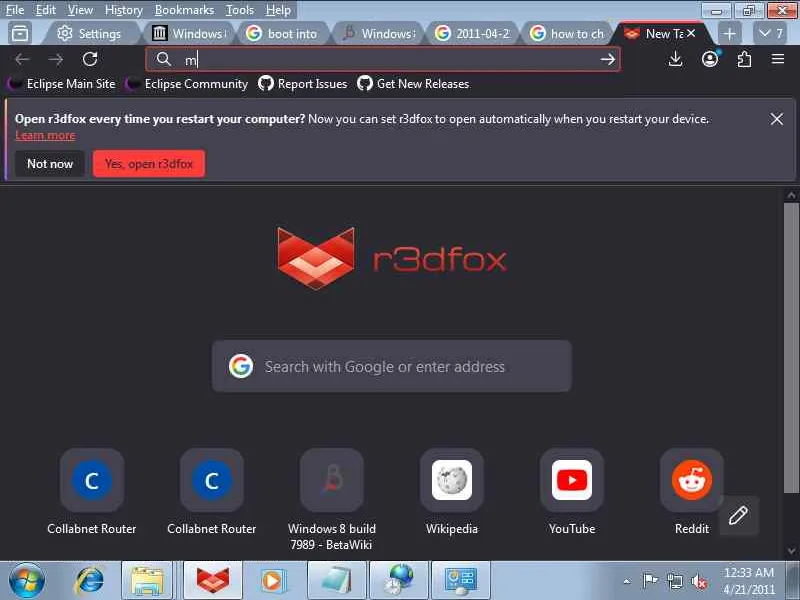Follow the Learn more link
This screenshot has width=800, height=600.
(45, 135)
